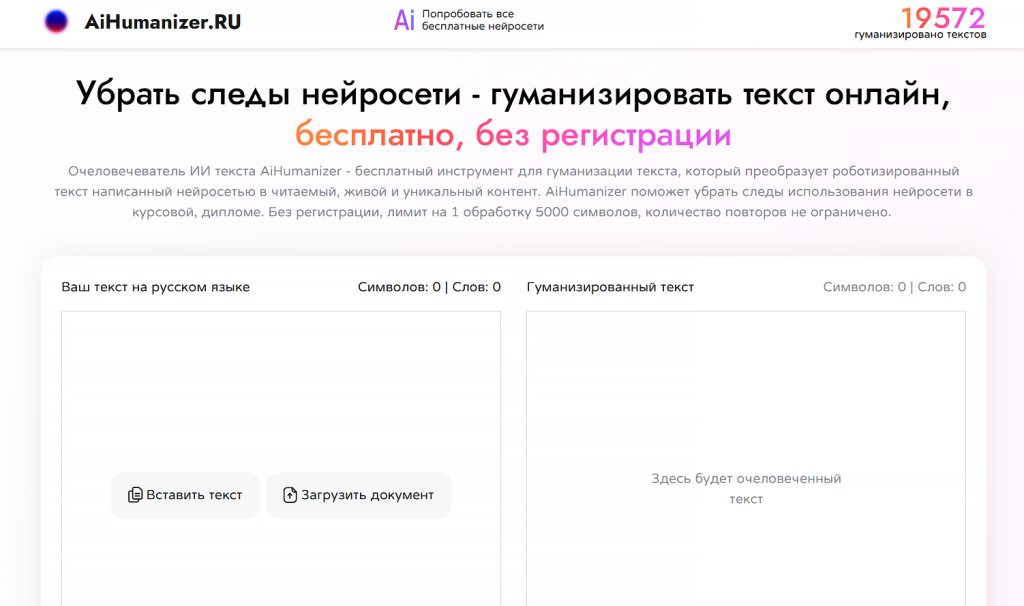Click the AiHumanizer.RU site title
Viewport: 1024px width, 606px height.
(x=161, y=20)
